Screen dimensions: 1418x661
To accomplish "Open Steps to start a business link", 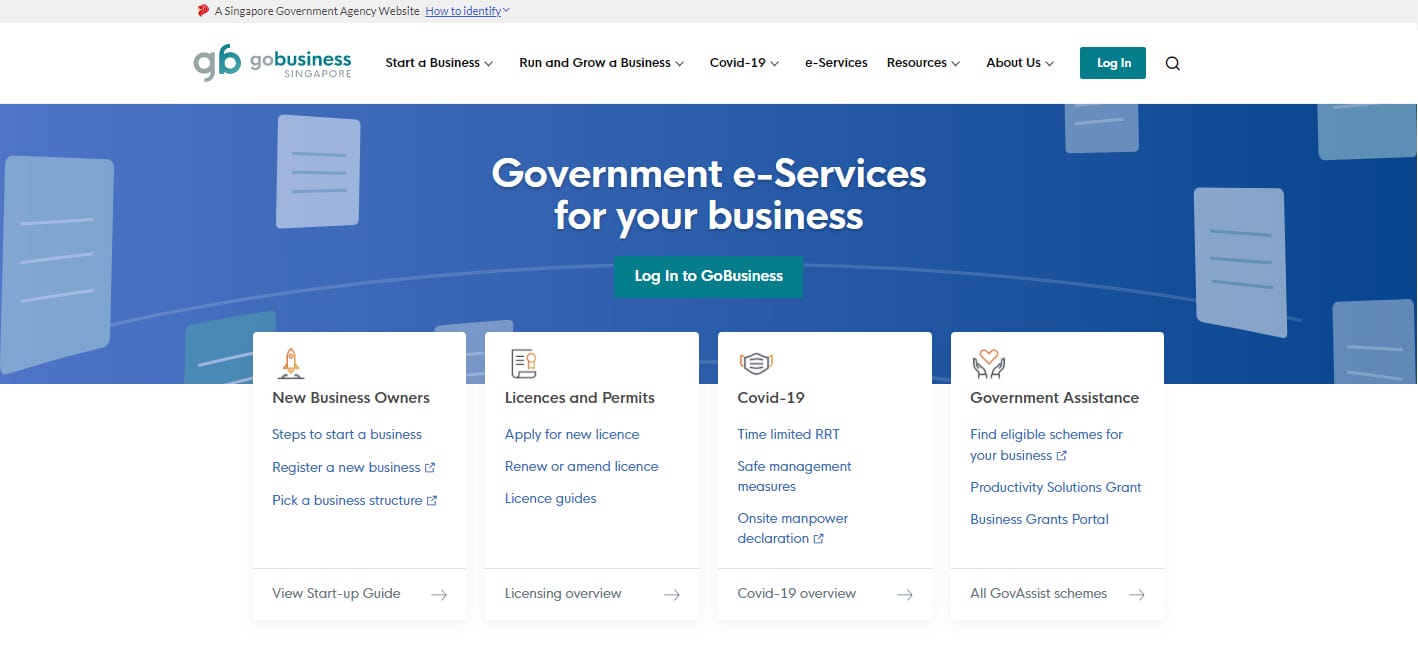I will click(347, 434).
